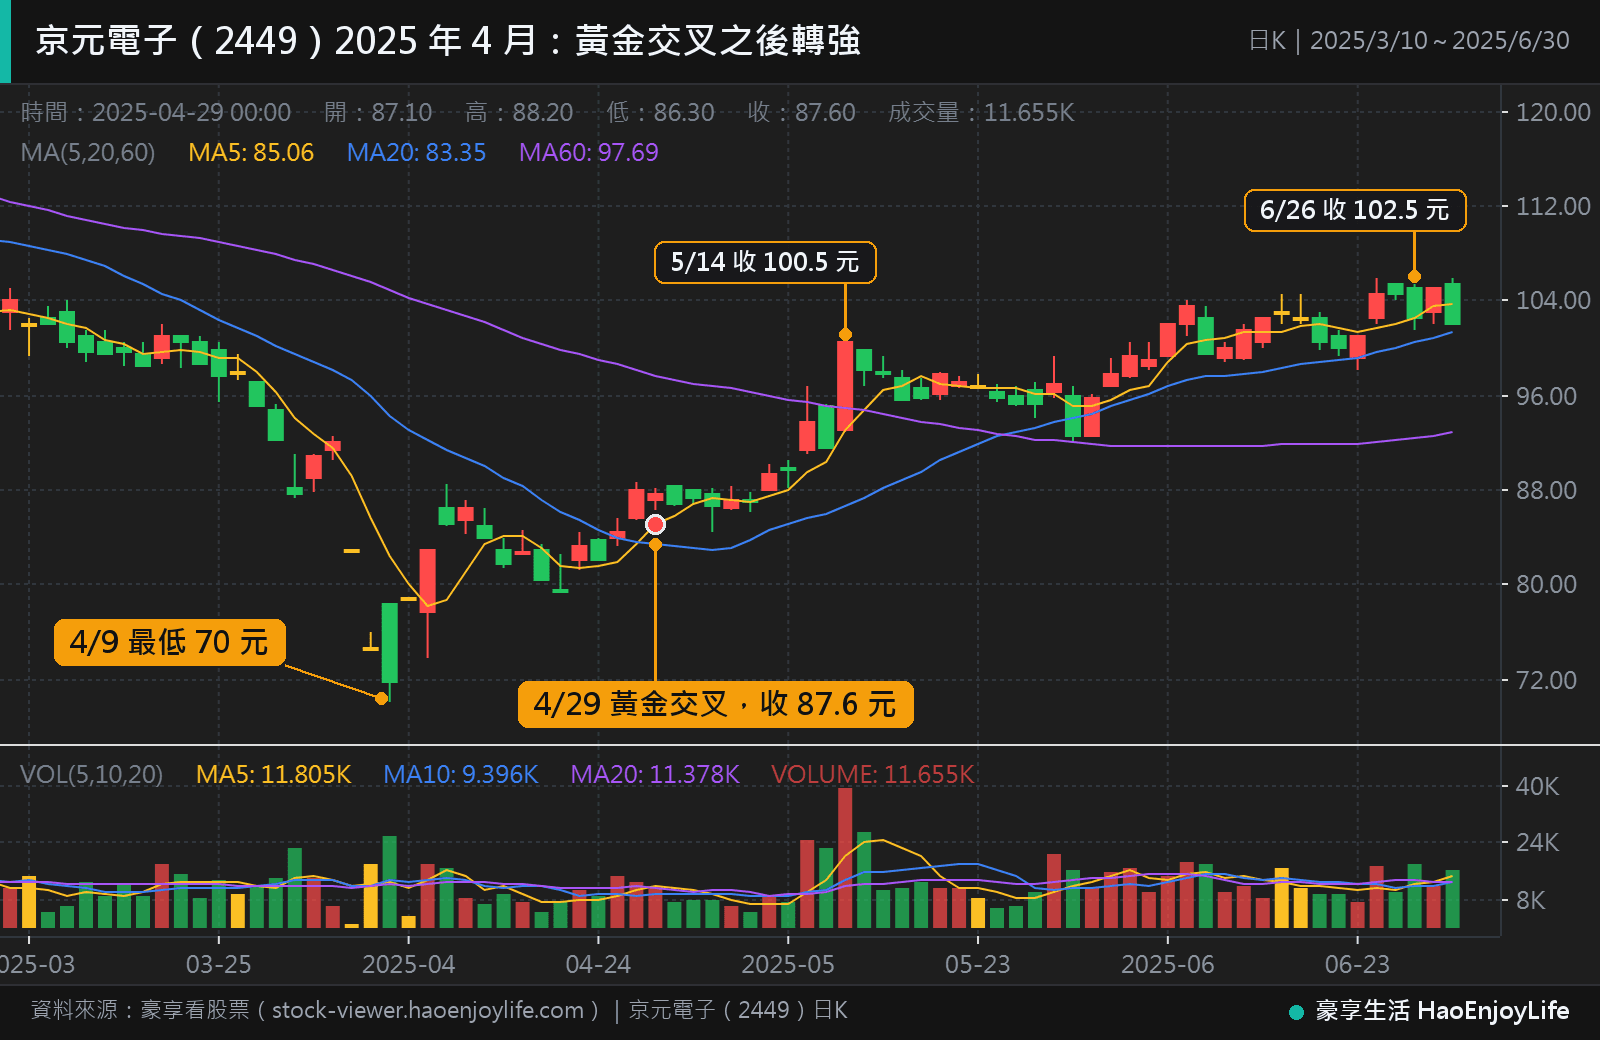The image size is (1600, 1040).
Task: Click the 開：87.10 open price
Action: [x=378, y=112]
